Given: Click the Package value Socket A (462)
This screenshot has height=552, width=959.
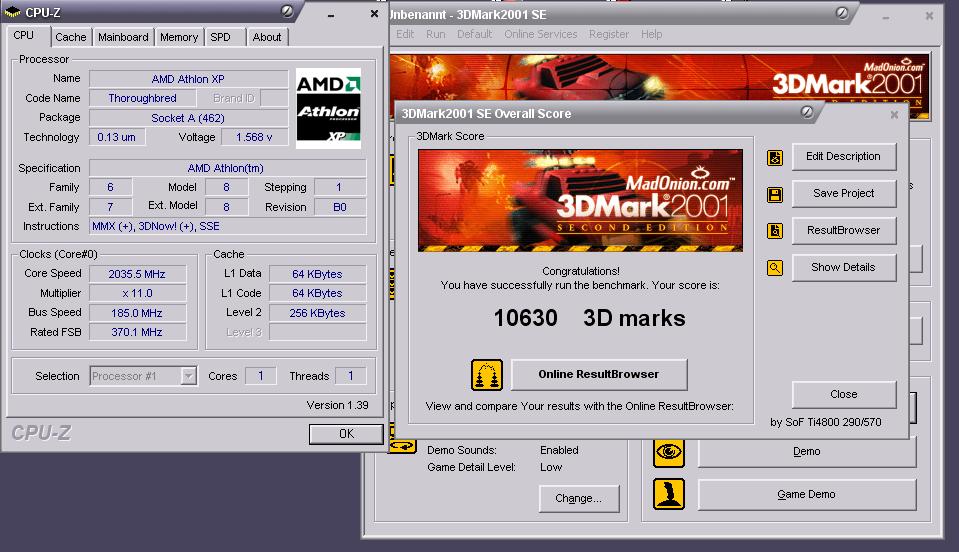Looking at the screenshot, I should click(x=188, y=118).
